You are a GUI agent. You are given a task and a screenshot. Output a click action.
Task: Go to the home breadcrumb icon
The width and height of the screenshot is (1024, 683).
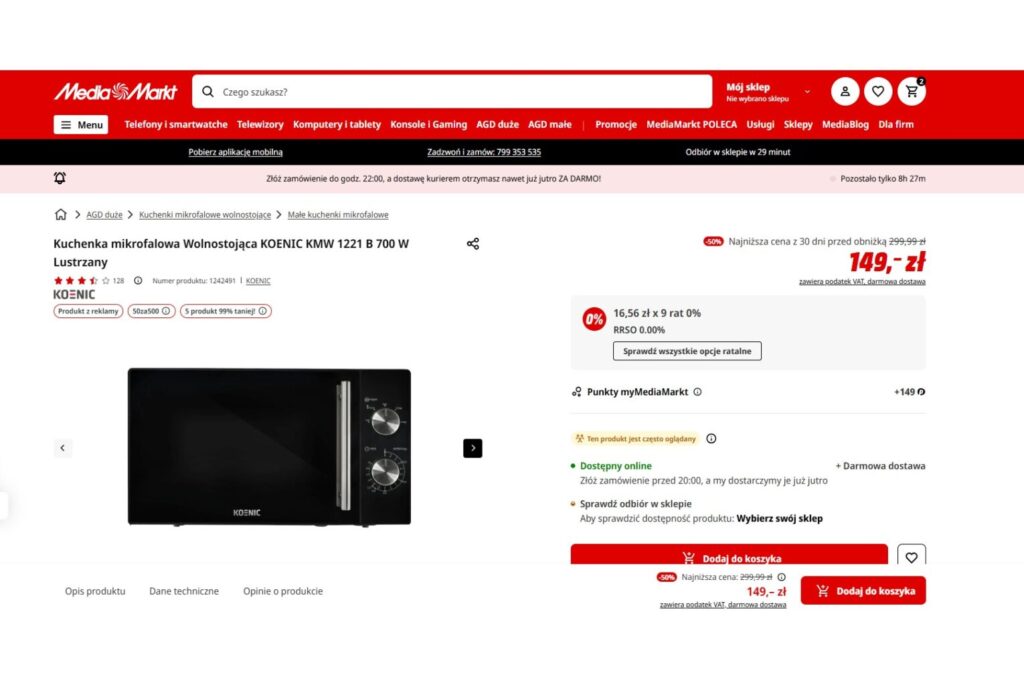pos(61,214)
